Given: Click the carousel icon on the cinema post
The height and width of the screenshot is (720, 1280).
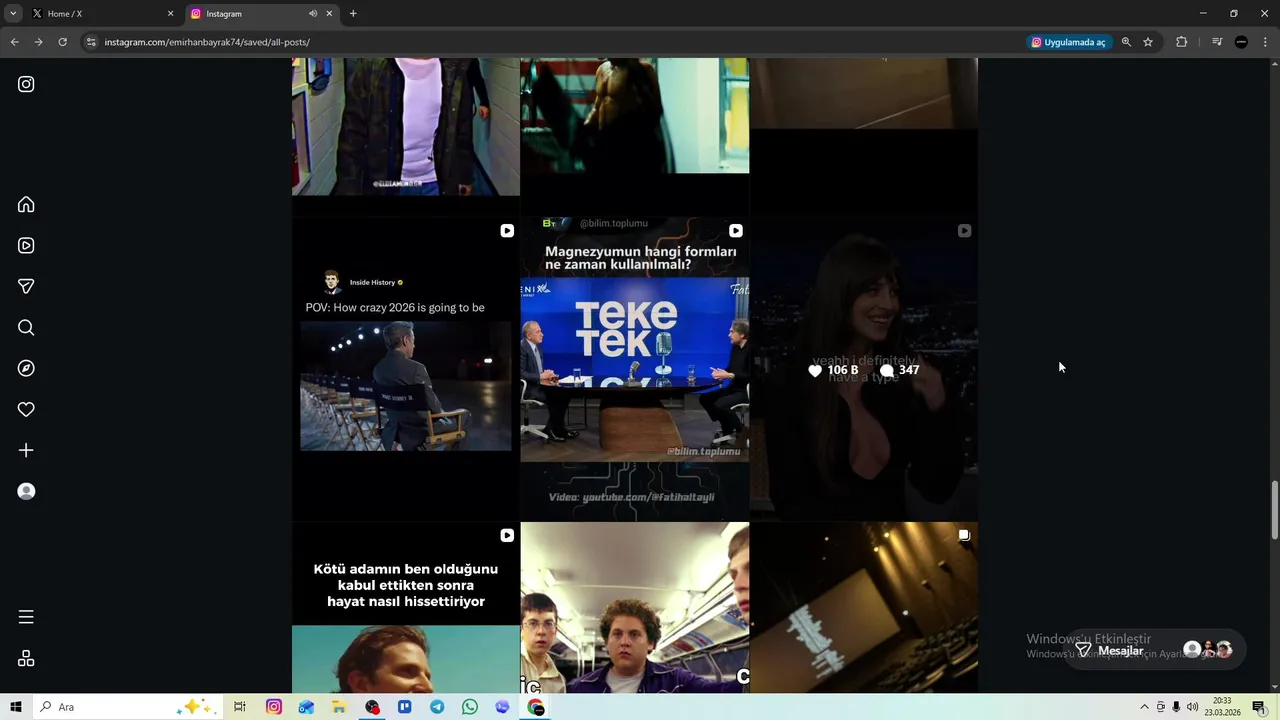Looking at the screenshot, I should tap(964, 535).
